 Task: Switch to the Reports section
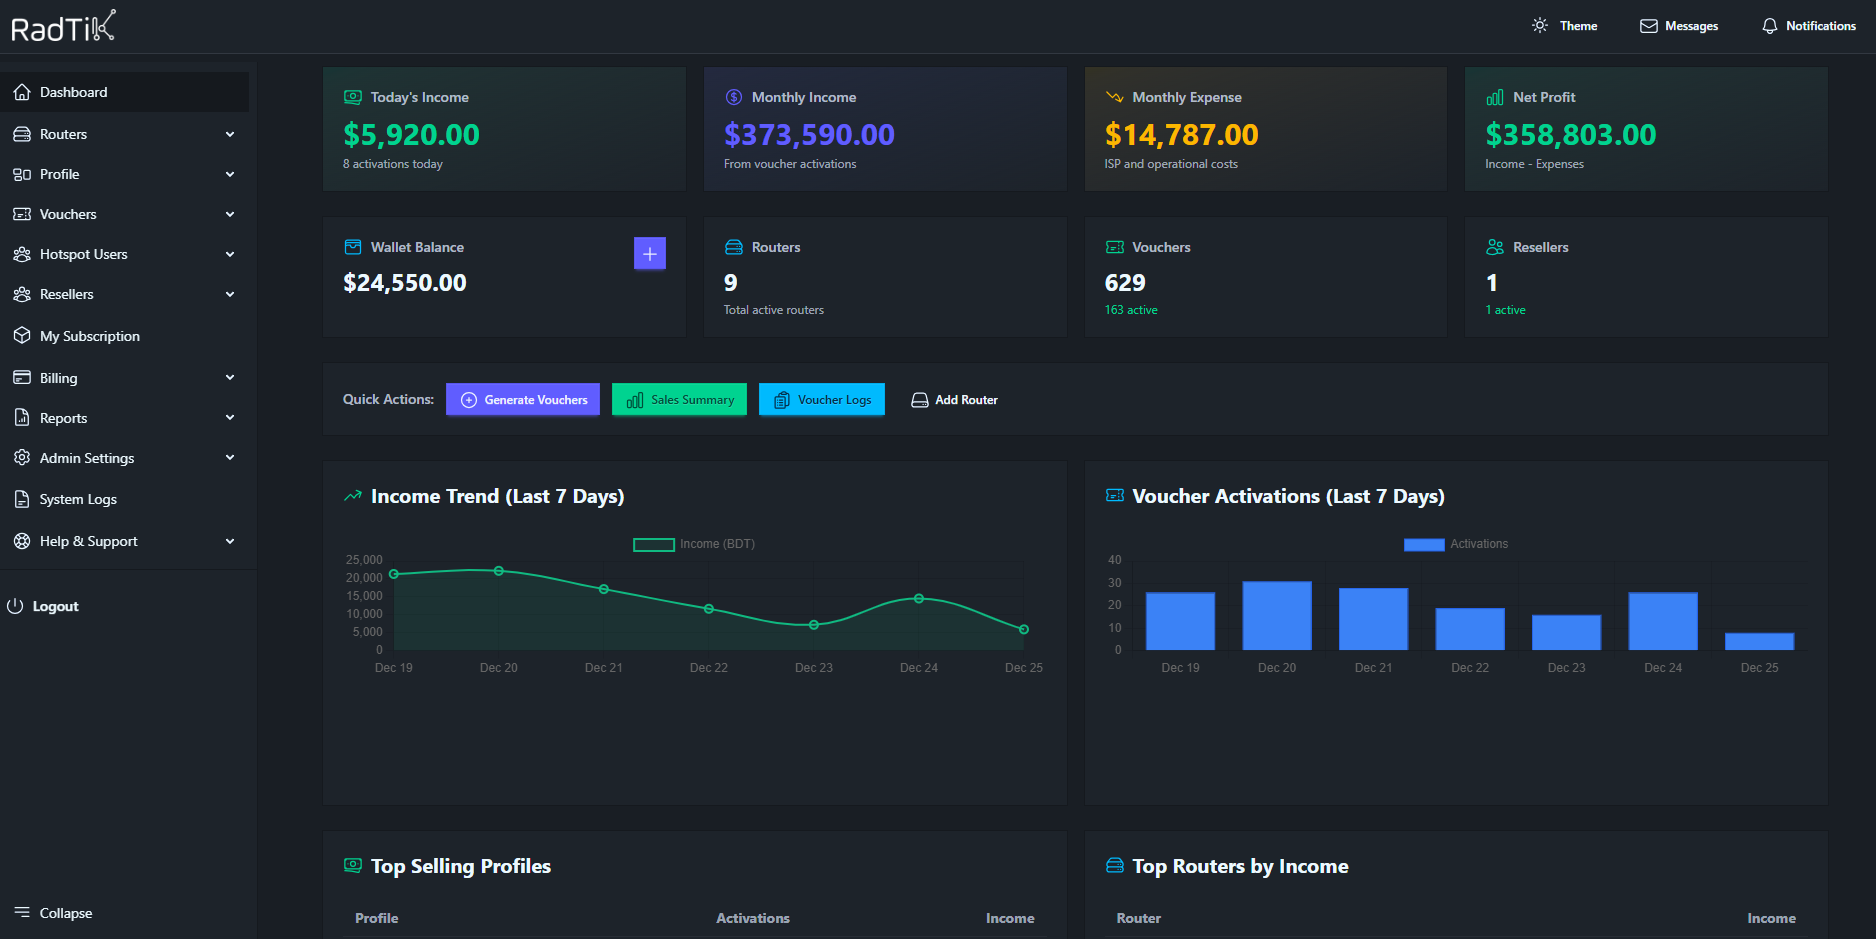tap(126, 417)
